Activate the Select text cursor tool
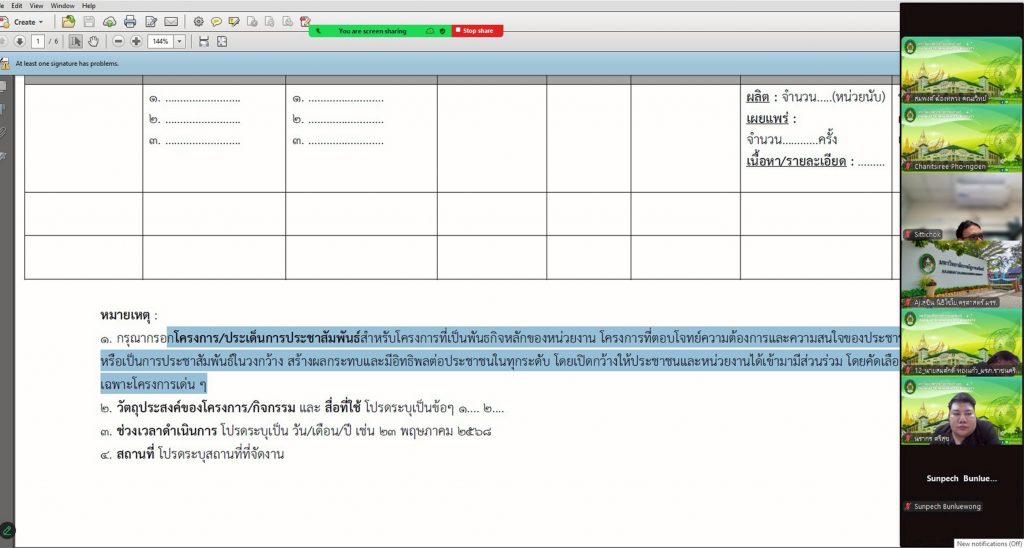Viewport: 1024px width, 548px height. pyautogui.click(x=76, y=41)
